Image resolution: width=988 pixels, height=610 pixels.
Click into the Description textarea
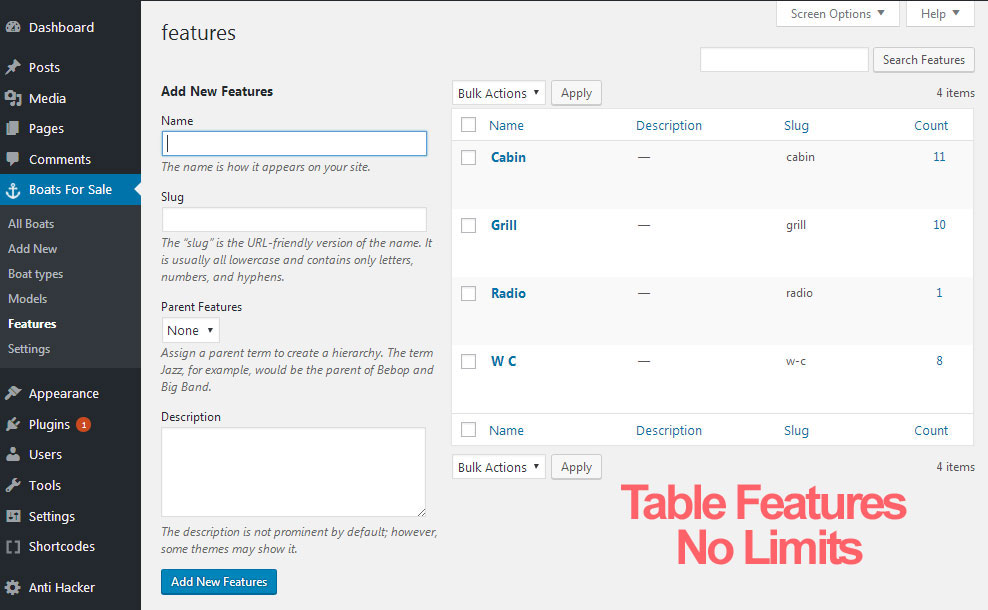click(294, 472)
